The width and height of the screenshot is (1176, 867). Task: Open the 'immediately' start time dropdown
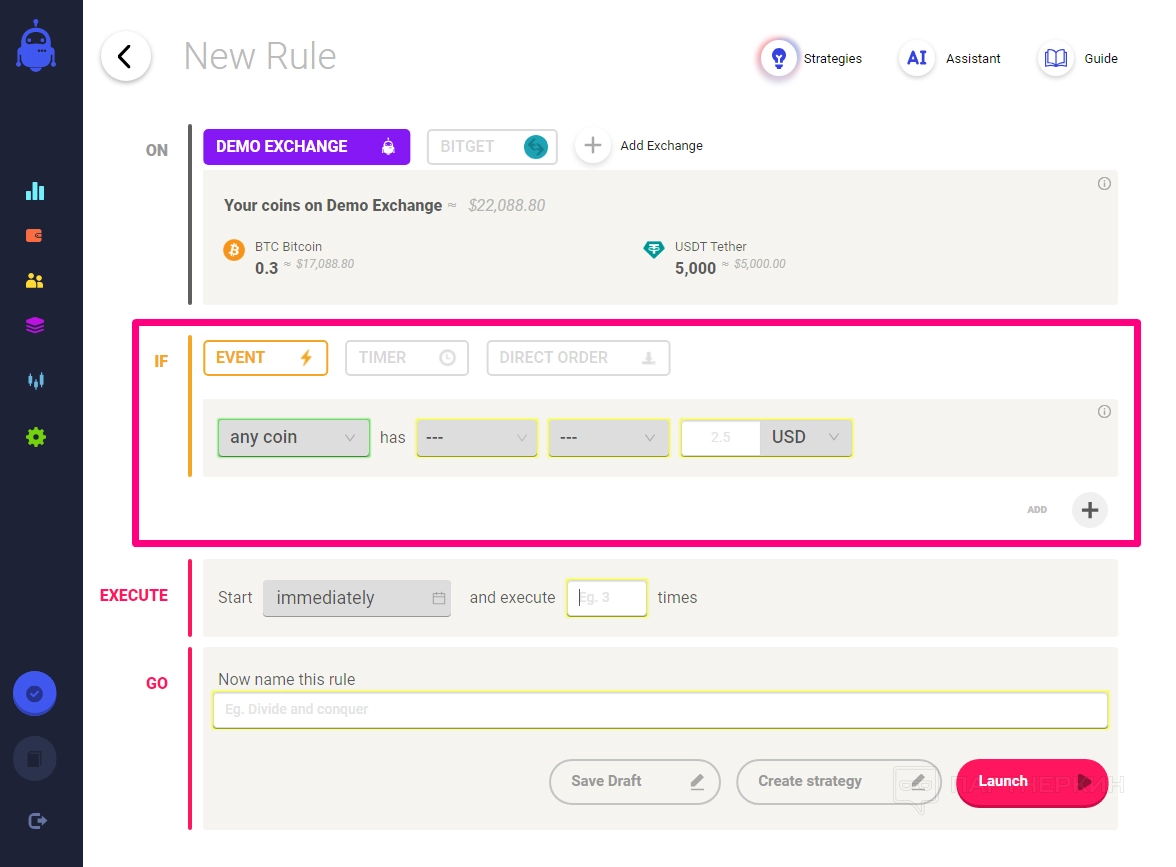pos(356,598)
